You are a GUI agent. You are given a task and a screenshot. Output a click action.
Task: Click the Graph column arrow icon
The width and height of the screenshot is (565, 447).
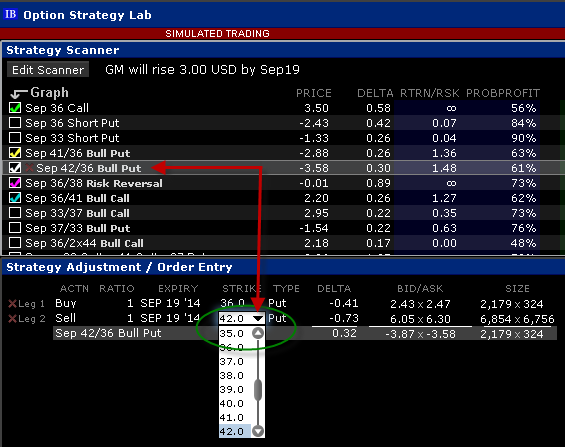[19, 94]
